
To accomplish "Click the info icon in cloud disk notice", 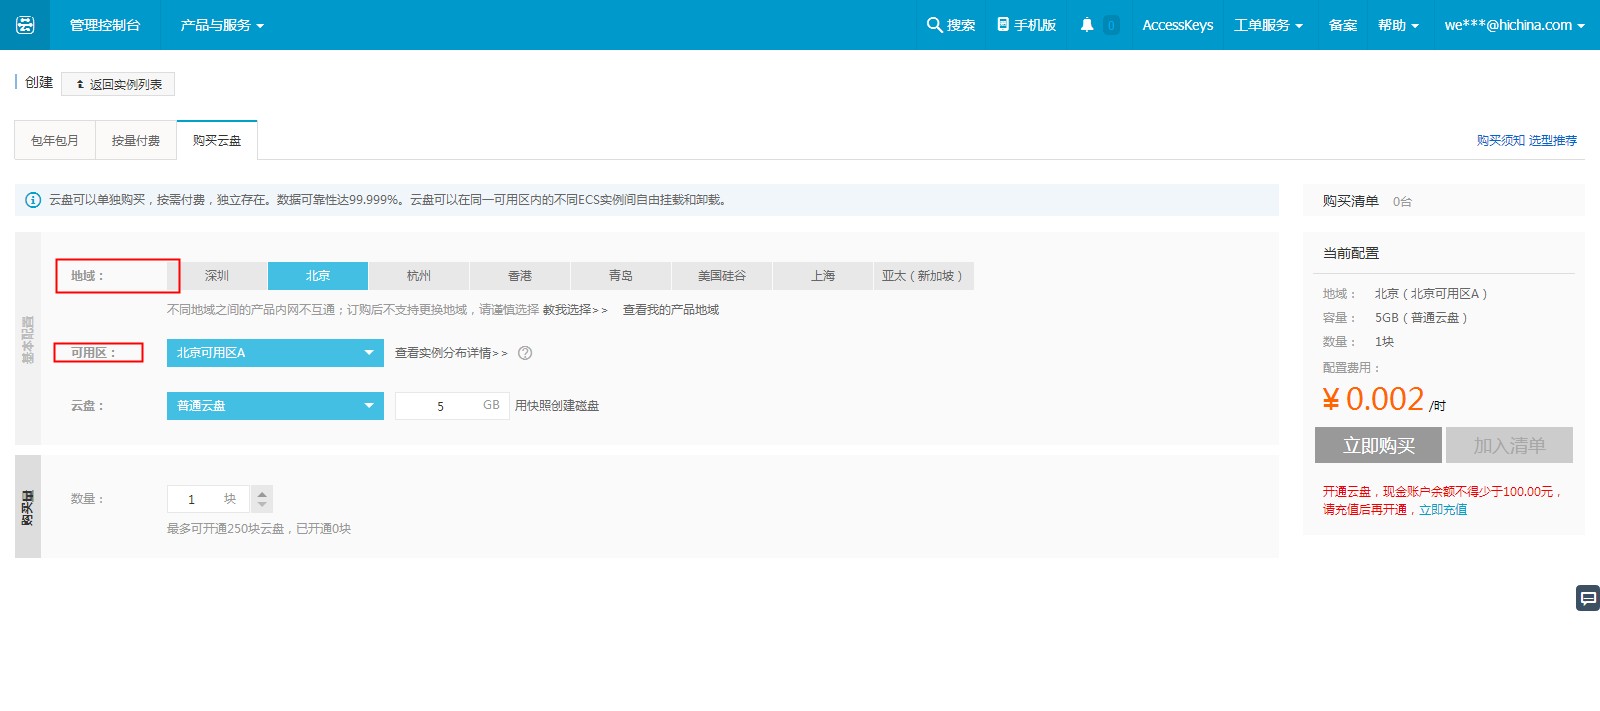I will click(33, 200).
